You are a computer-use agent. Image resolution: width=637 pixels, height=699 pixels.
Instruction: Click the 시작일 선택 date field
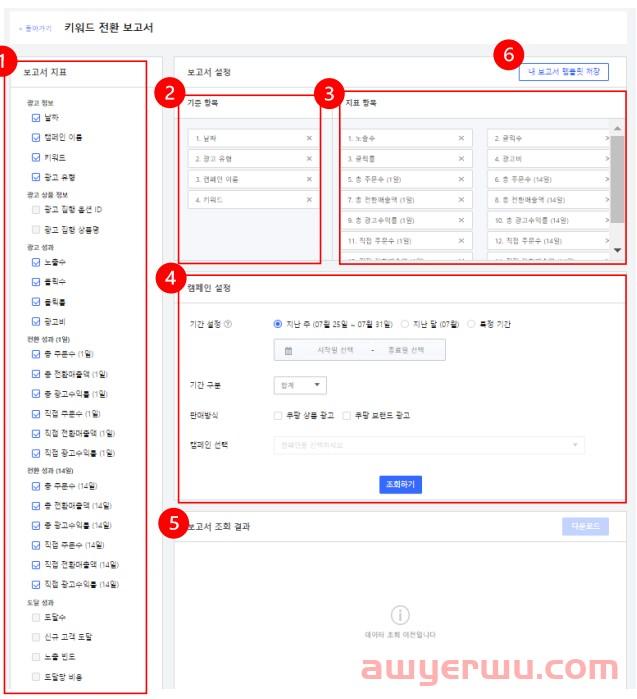(329, 351)
